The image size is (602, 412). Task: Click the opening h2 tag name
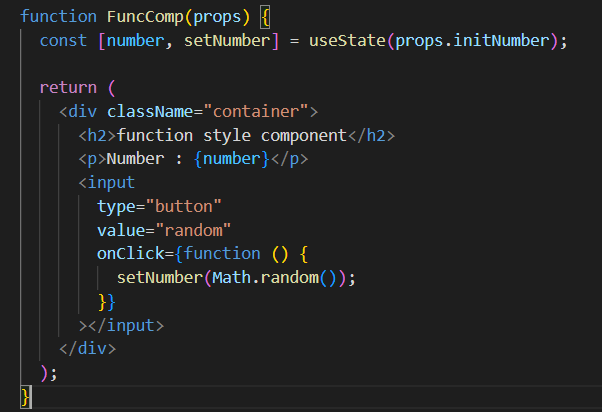[x=97, y=136]
